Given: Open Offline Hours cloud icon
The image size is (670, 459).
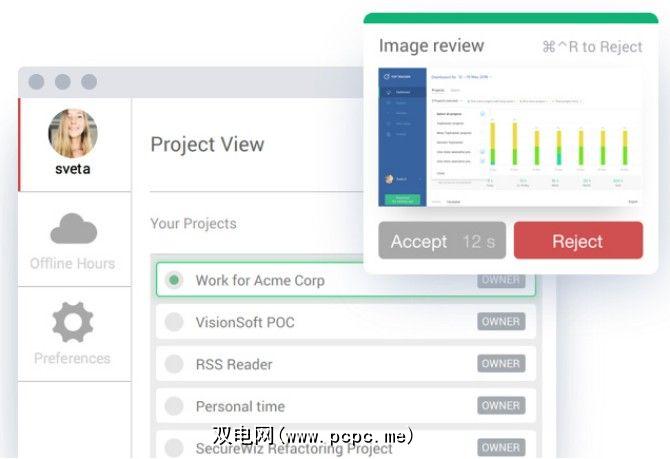Looking at the screenshot, I should click(73, 228).
